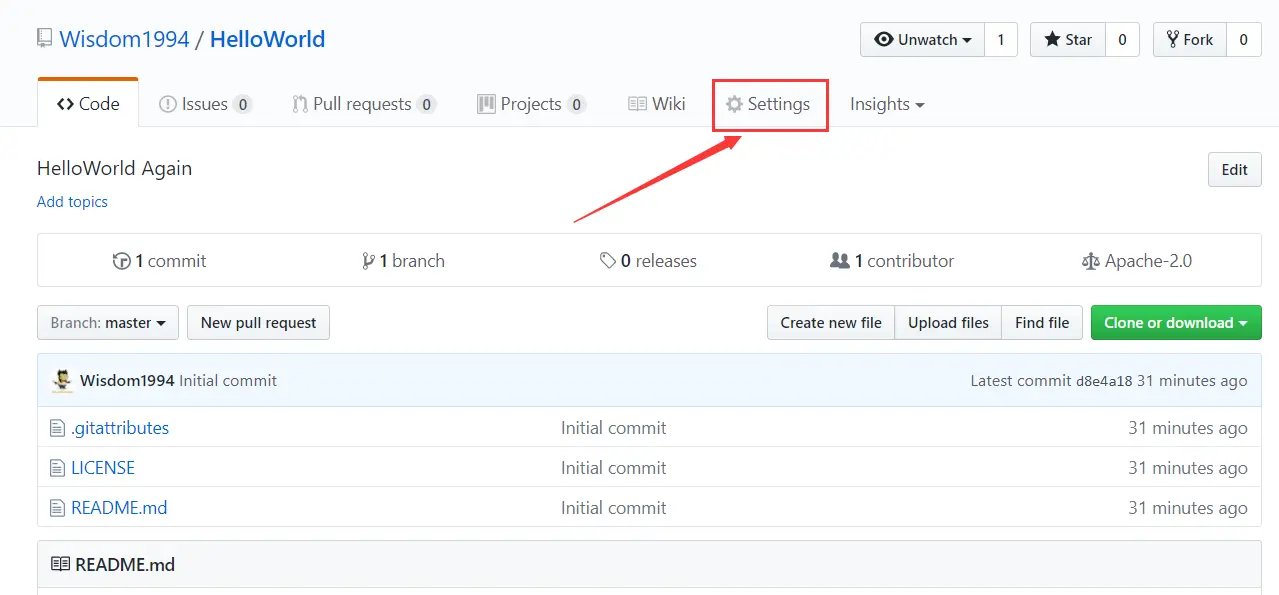Open the Projects tab
1279x595 pixels.
531,104
